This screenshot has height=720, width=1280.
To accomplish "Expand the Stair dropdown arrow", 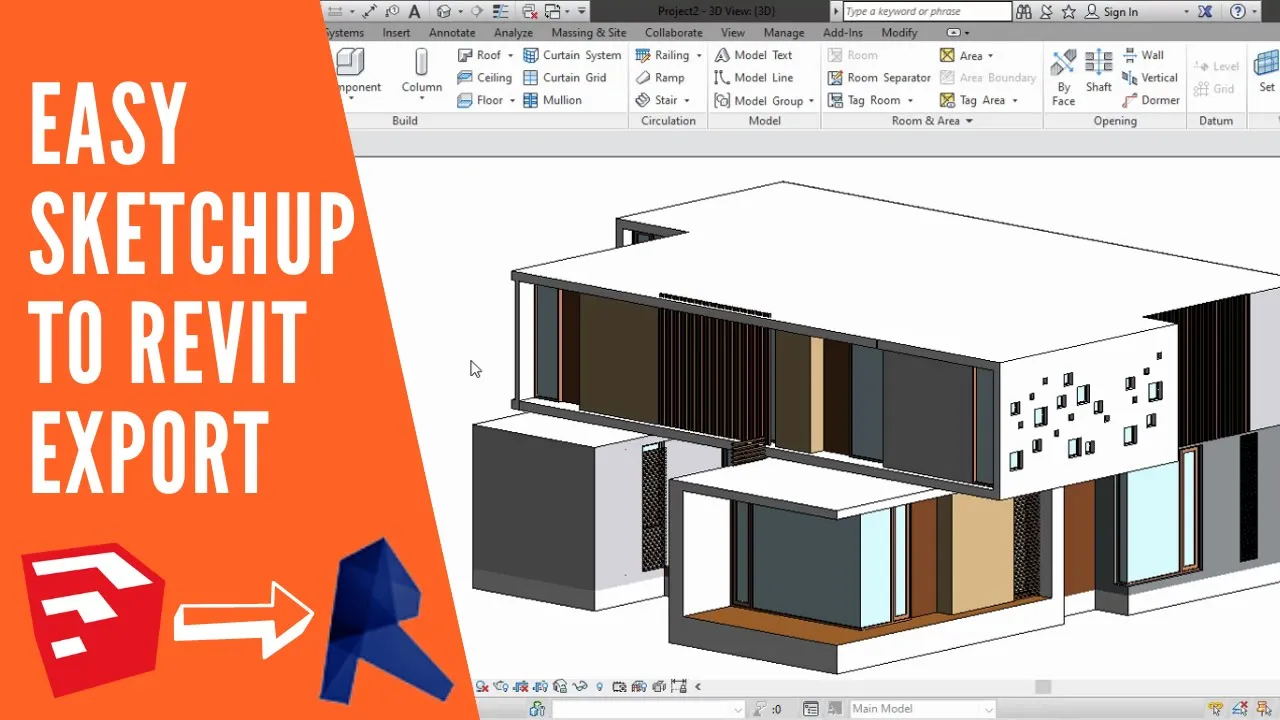I will (x=687, y=101).
